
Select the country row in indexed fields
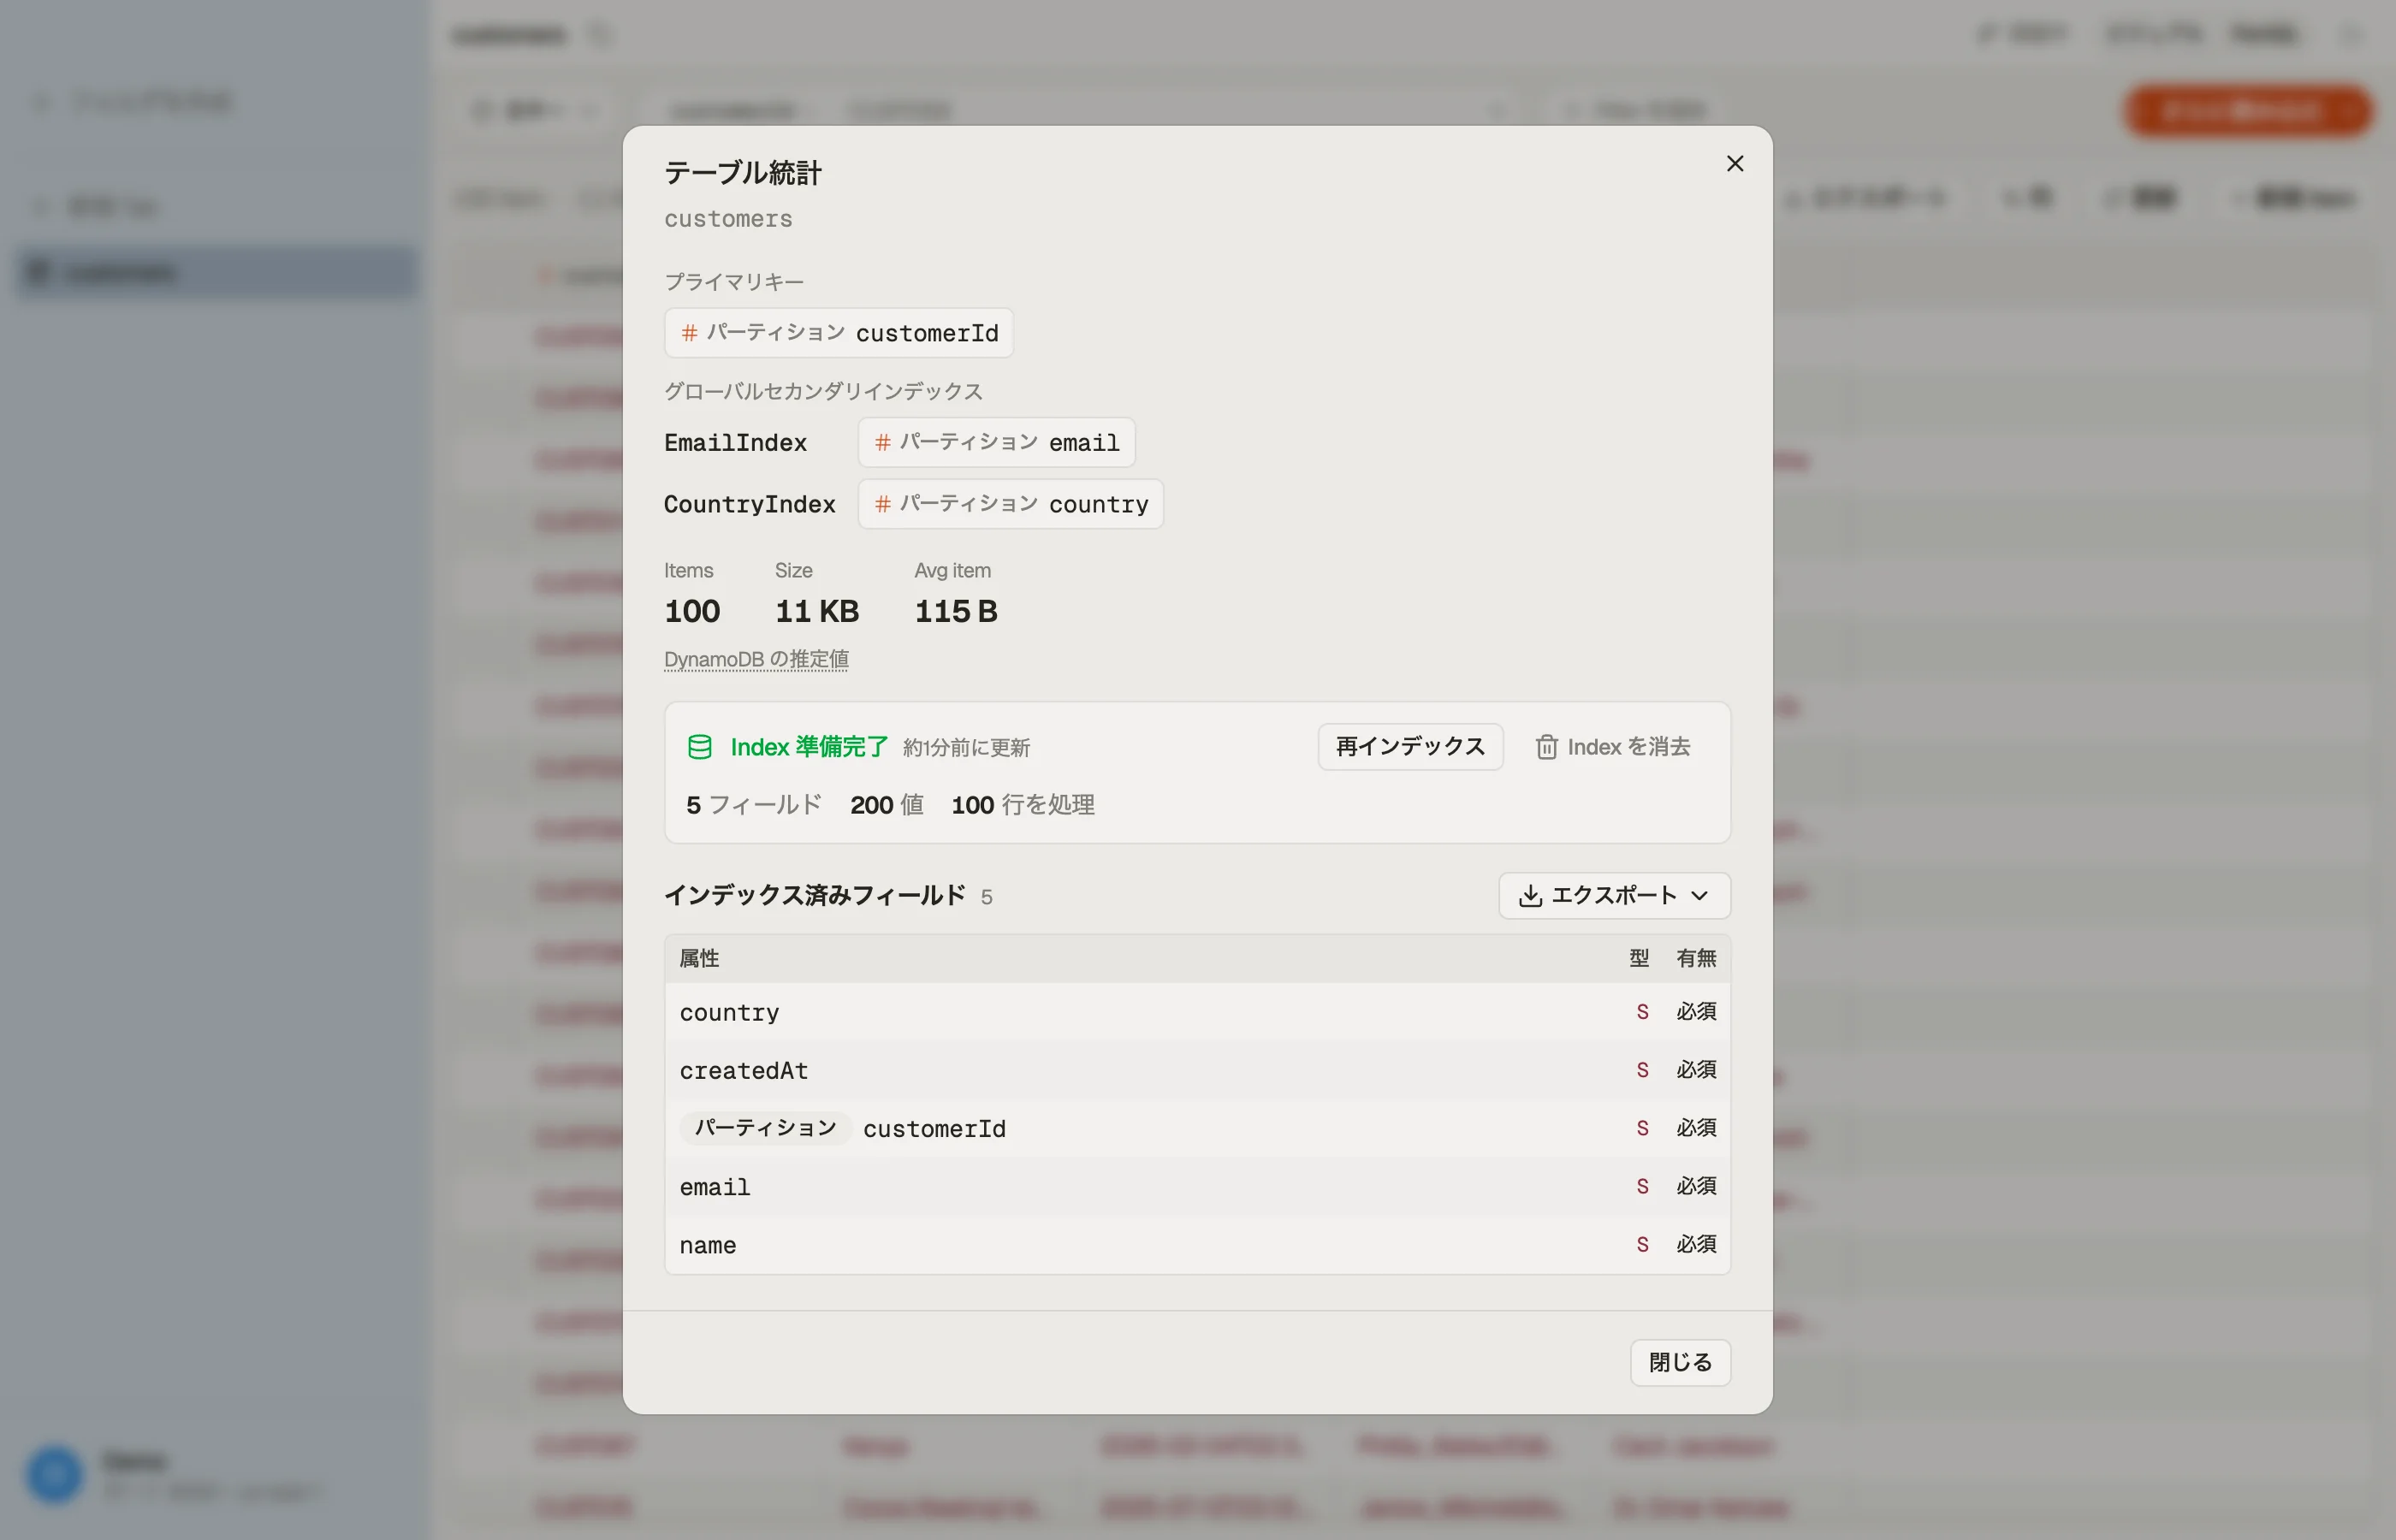point(1197,1012)
